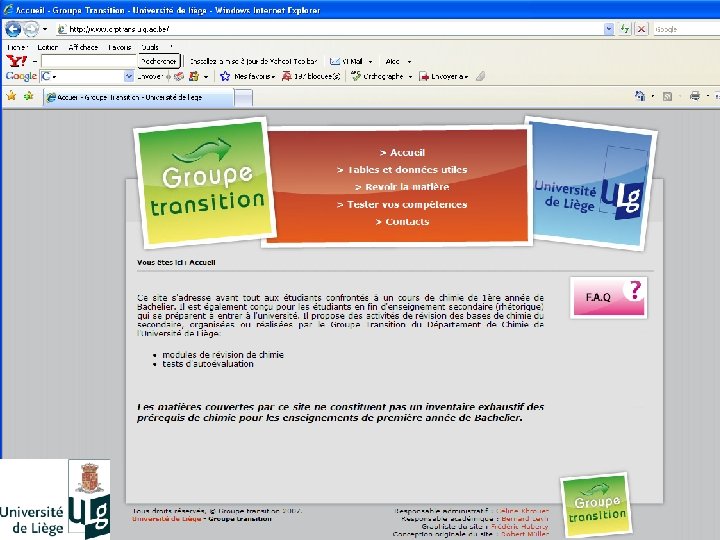Click the greyed Forward navigation arrow
This screenshot has height=540, width=720.
[x=31, y=29]
